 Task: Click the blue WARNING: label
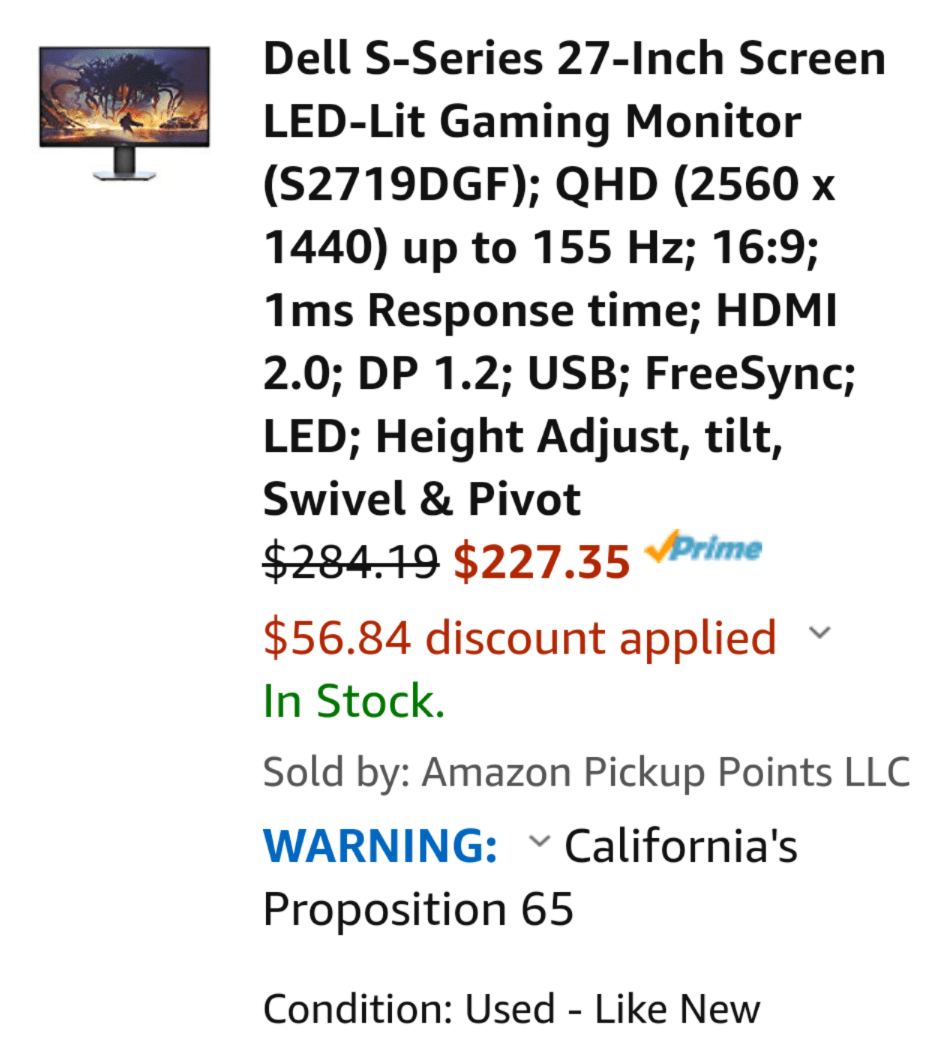pyautogui.click(x=379, y=846)
